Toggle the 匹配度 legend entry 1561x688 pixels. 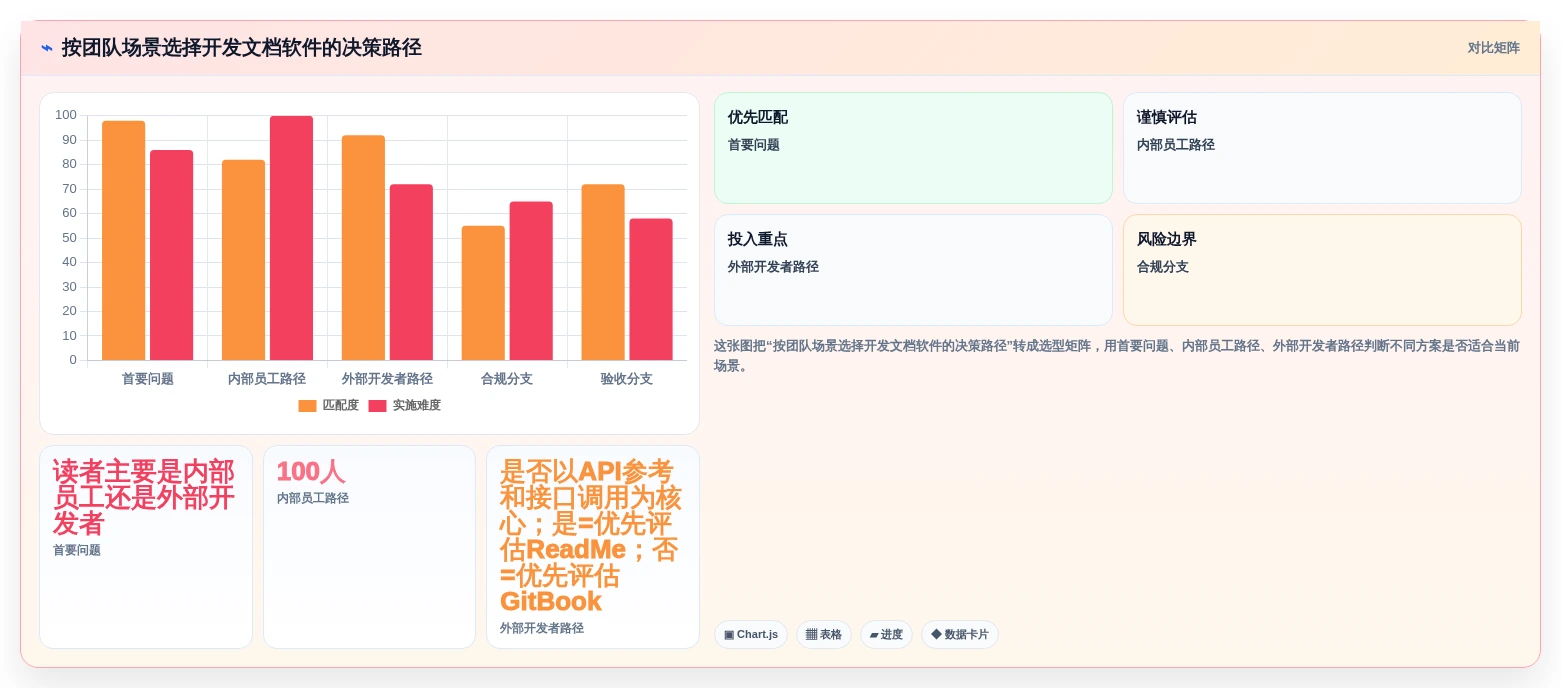(329, 405)
